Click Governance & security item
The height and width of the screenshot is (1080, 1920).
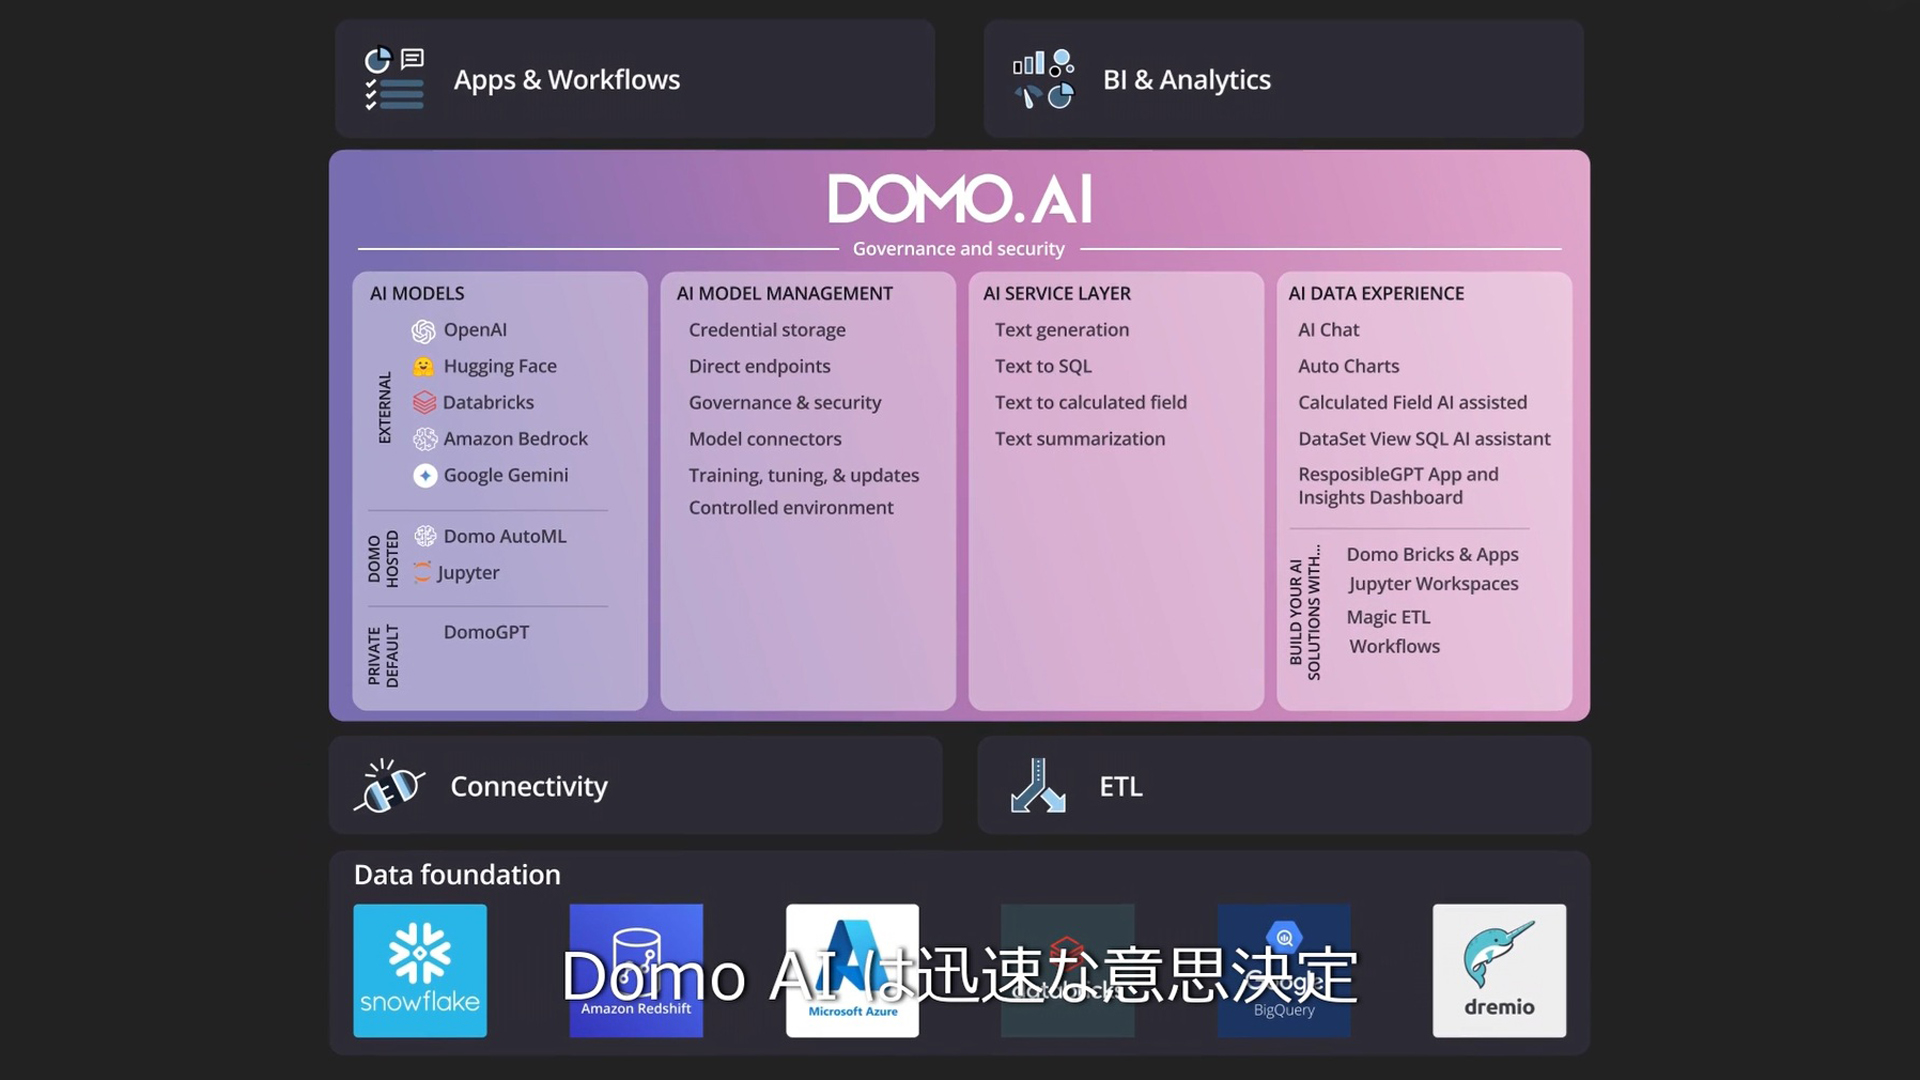785,402
